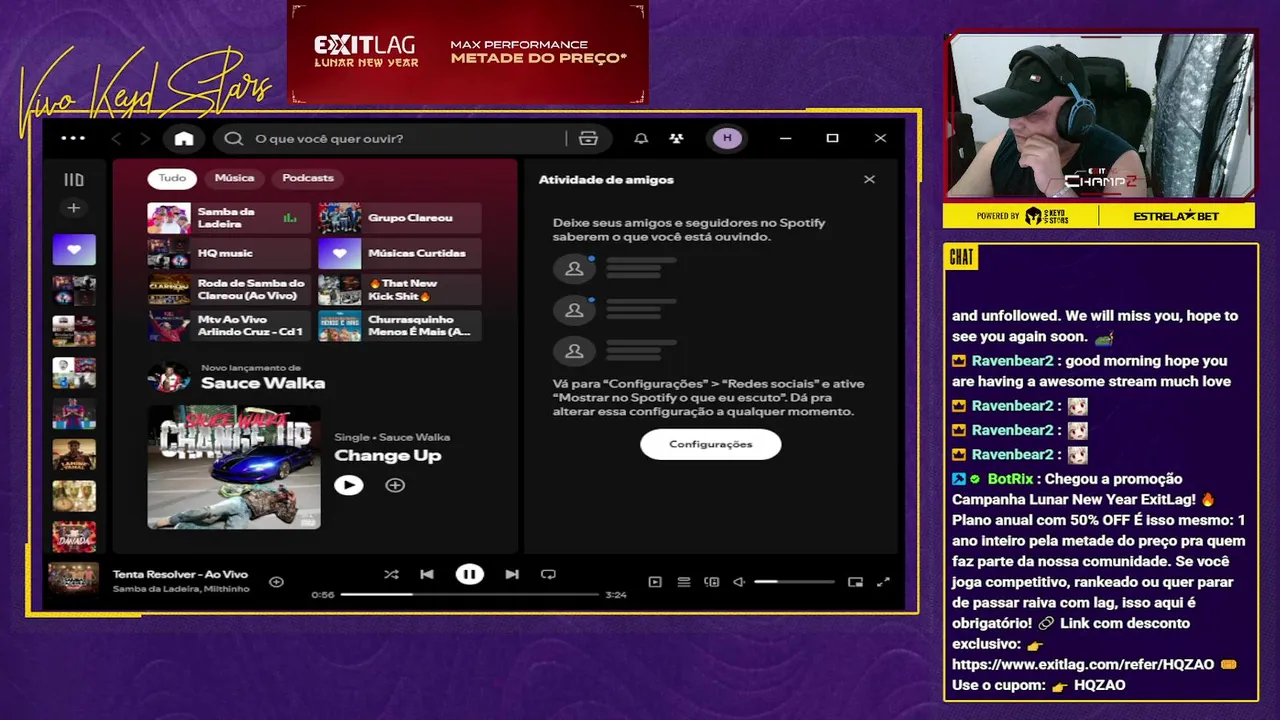The height and width of the screenshot is (720, 1280).
Task: Toggle repeat mode
Action: (548, 574)
